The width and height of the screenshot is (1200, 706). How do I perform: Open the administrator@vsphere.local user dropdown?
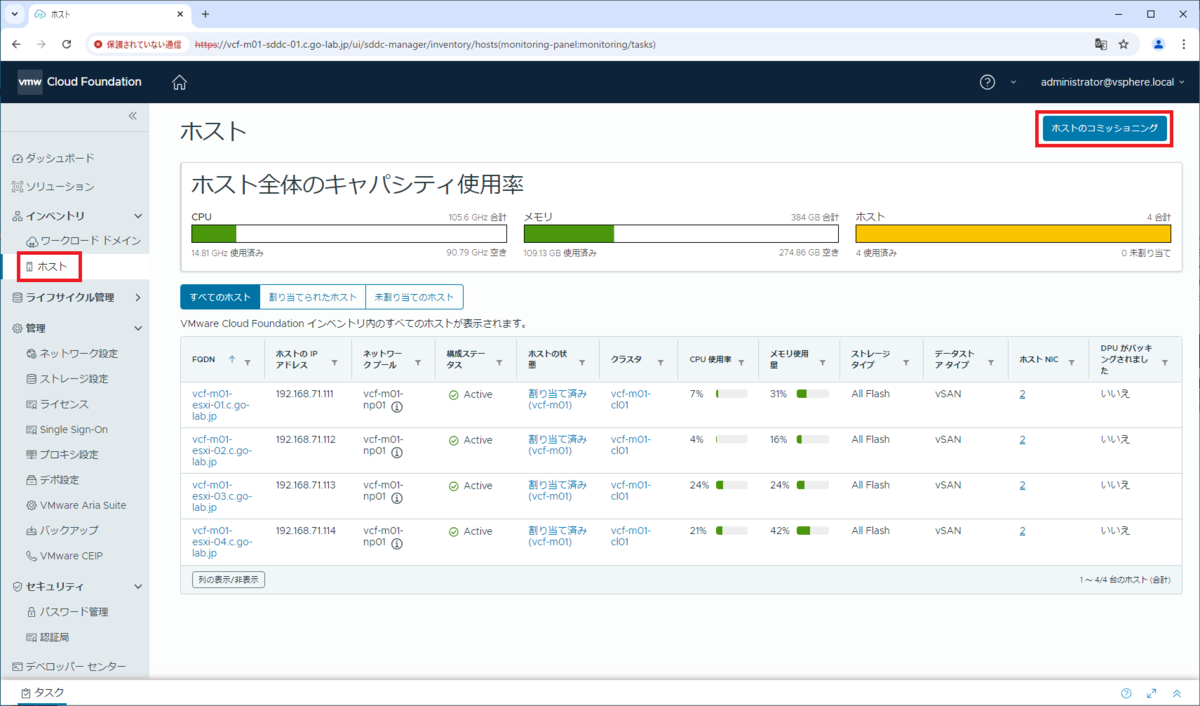[x=1113, y=82]
